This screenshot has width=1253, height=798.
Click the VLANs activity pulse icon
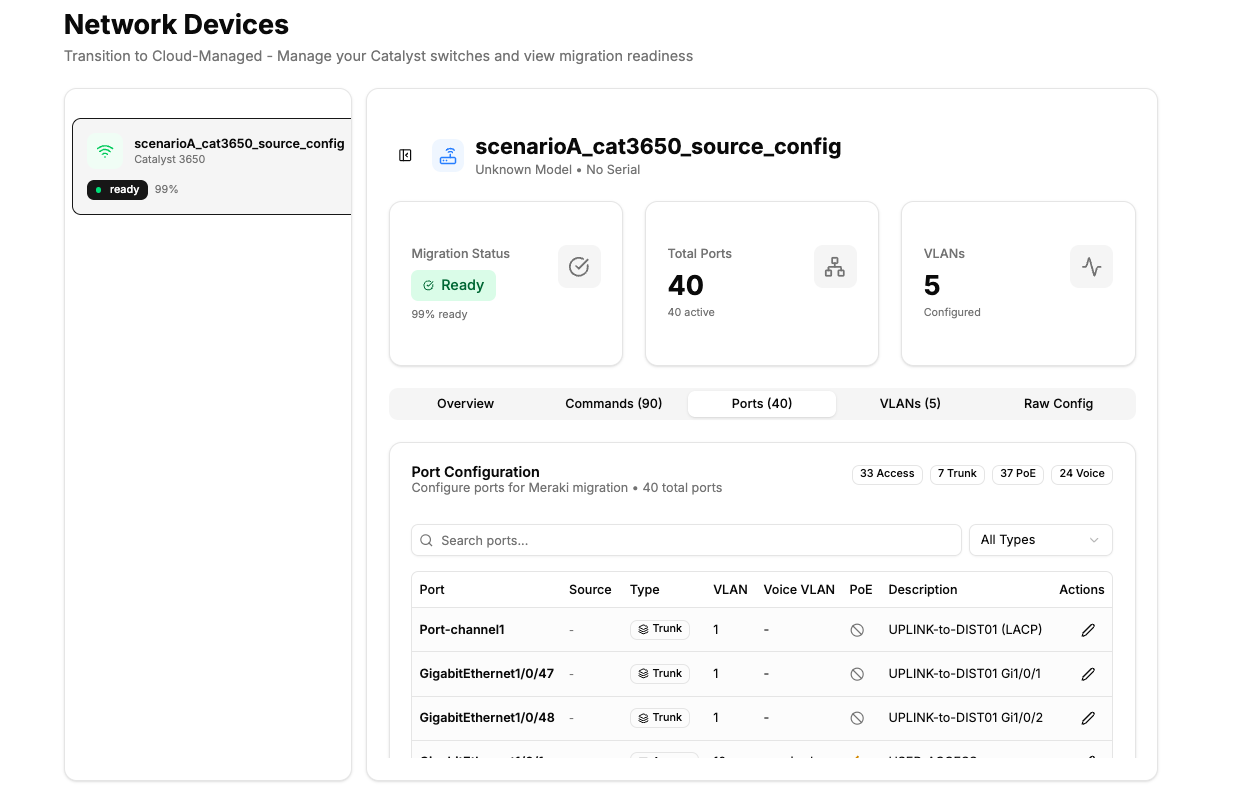1091,266
